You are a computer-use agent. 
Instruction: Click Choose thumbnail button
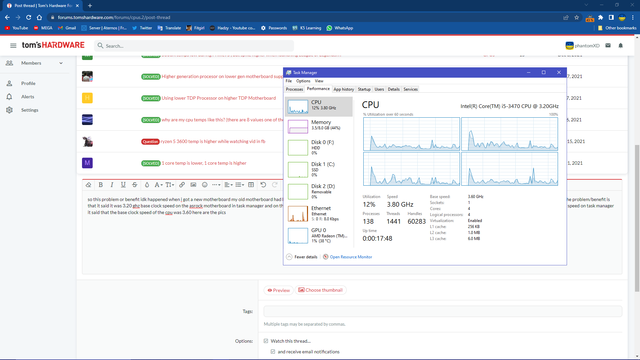pos(320,290)
